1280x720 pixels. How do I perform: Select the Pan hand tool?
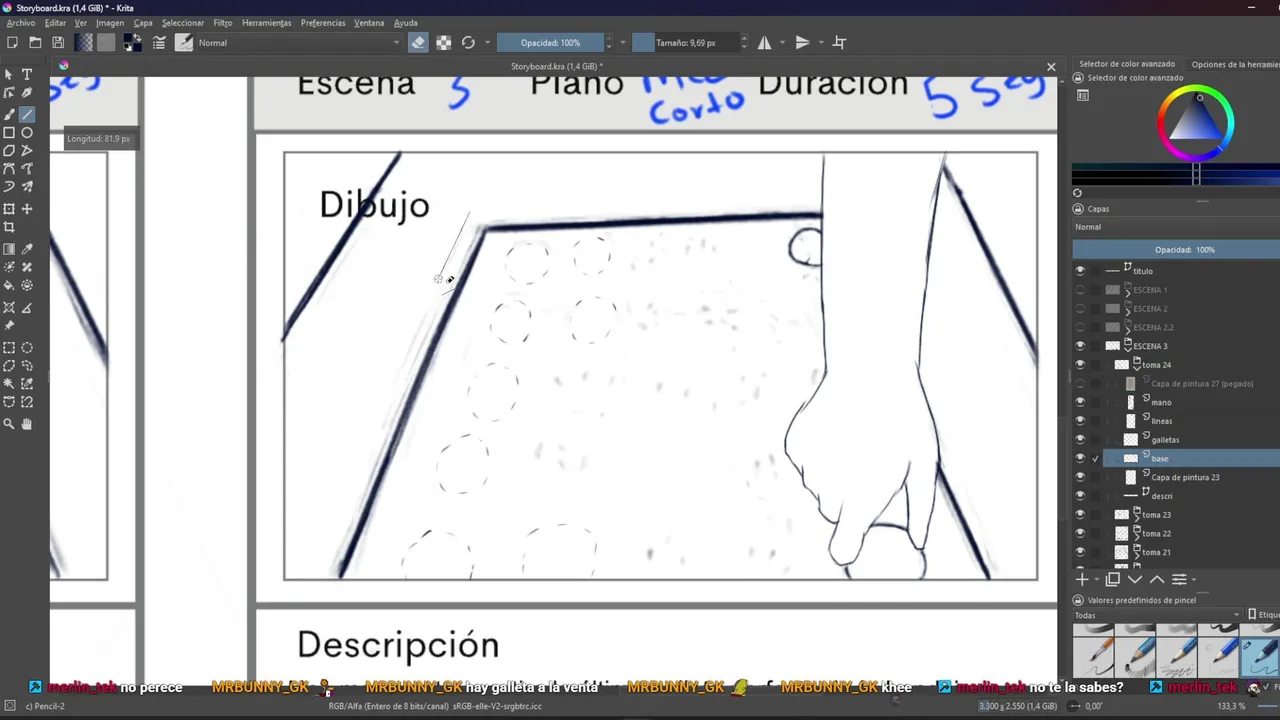27,424
